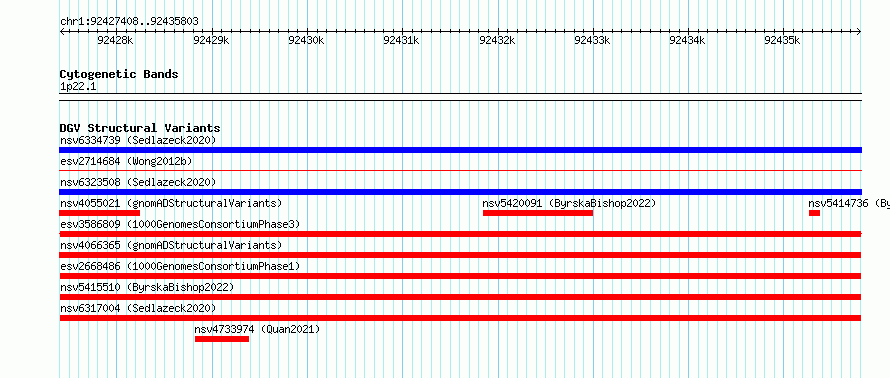
Task: Click the 92432k ruler tick label
Action: [x=497, y=40]
